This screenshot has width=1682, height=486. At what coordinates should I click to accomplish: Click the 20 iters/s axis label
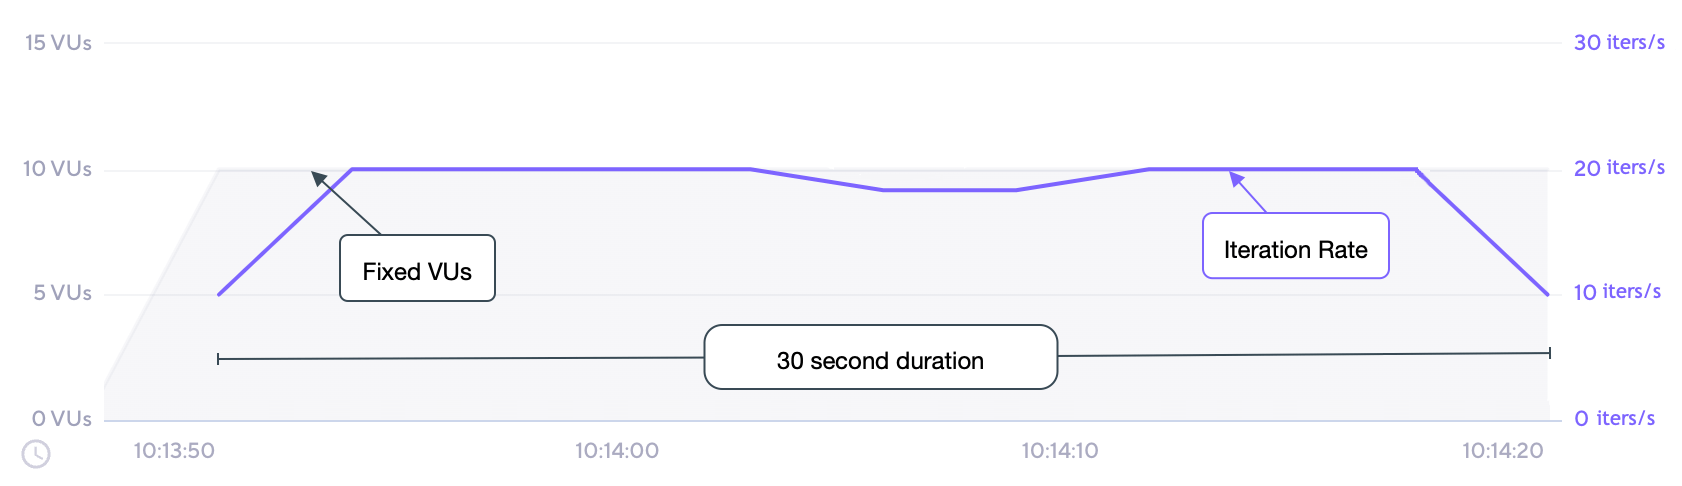coord(1619,168)
